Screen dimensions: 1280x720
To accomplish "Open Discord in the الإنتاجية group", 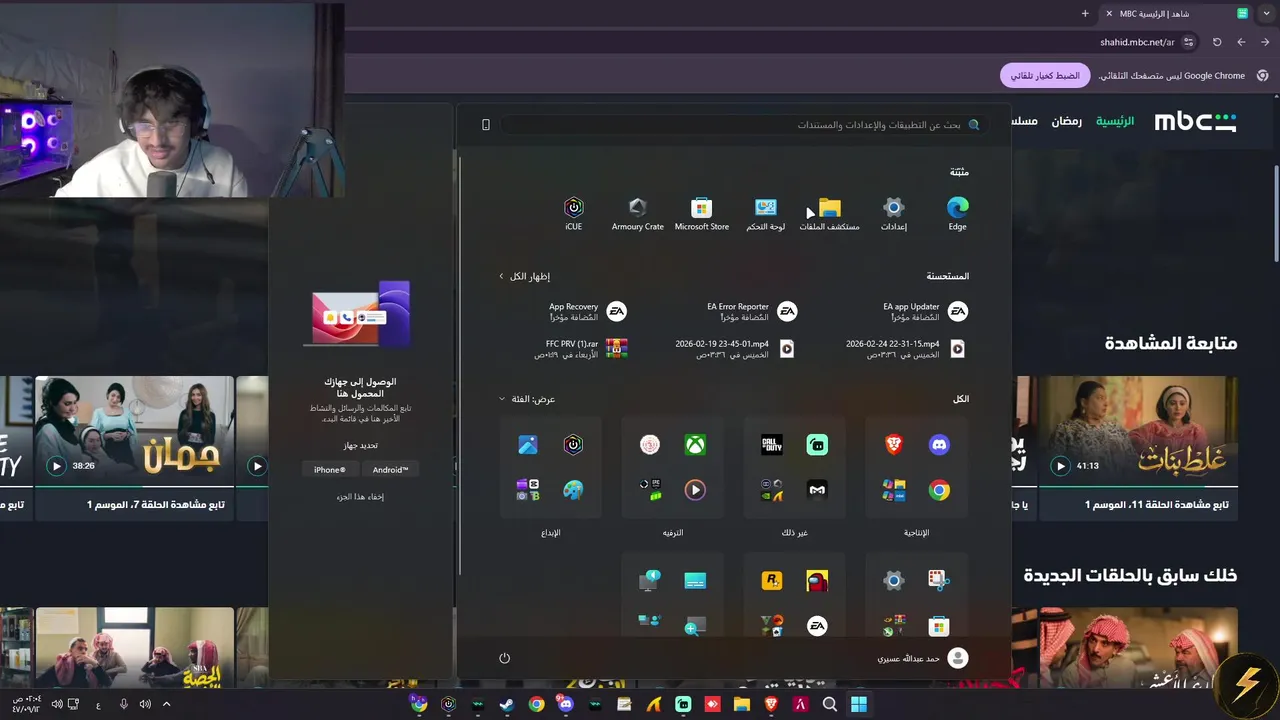I will coord(939,445).
